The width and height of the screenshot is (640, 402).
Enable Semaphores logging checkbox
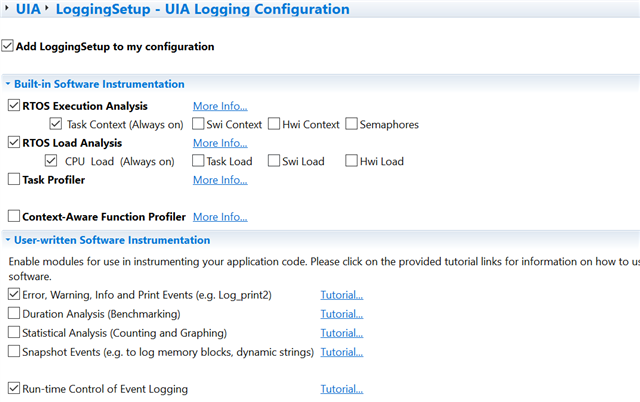click(352, 125)
